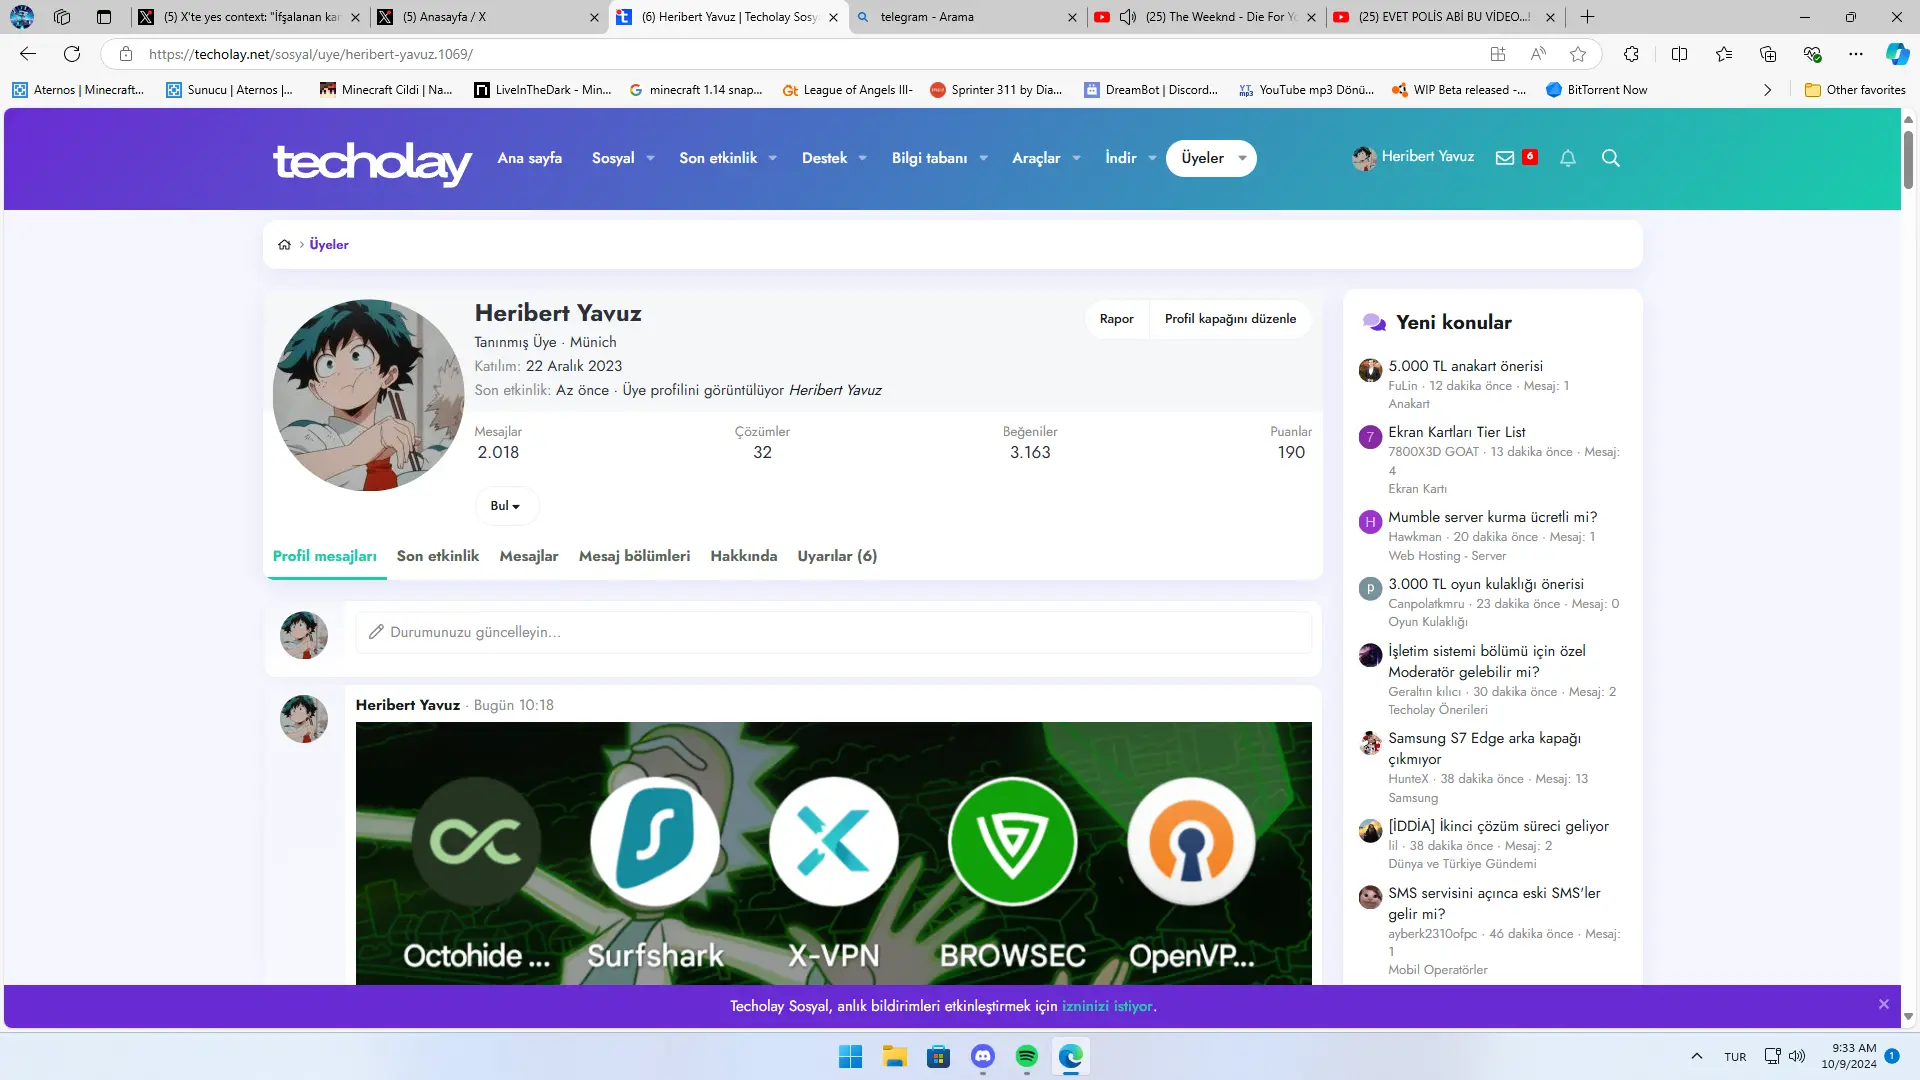Expand Son etkinlik menu arrow
This screenshot has height=1080, width=1920.
tap(772, 159)
